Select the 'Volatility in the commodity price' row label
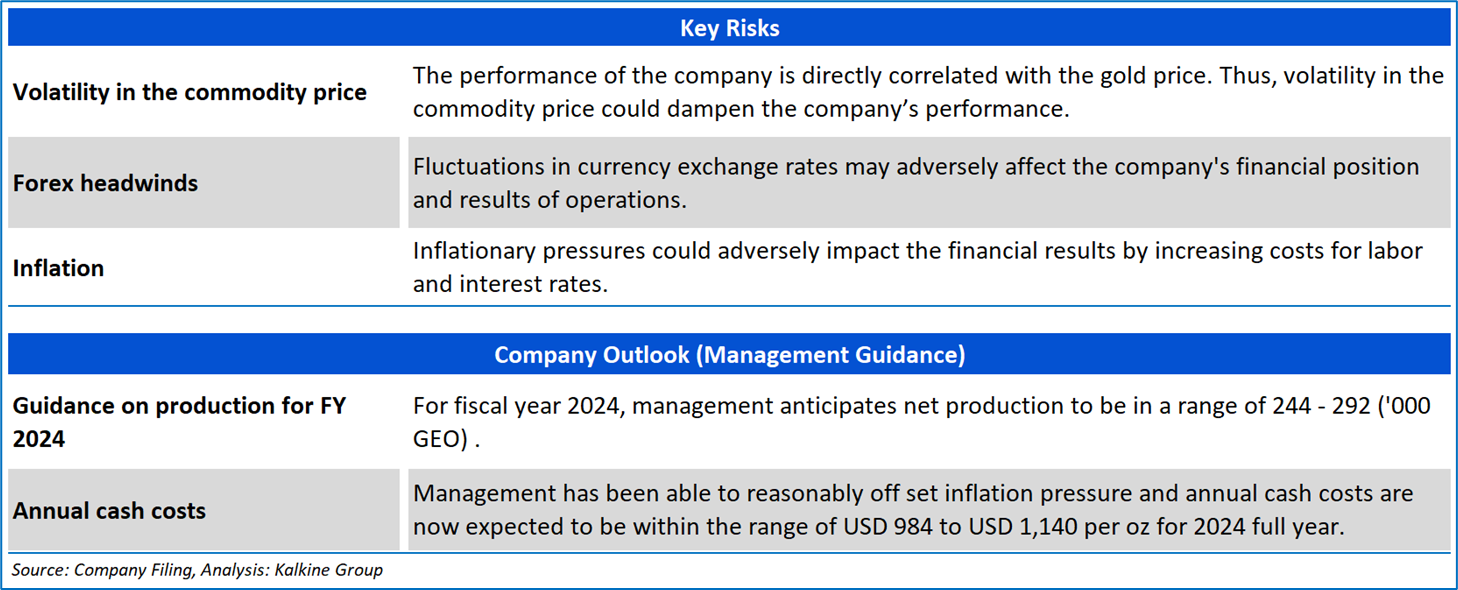 (x=190, y=92)
